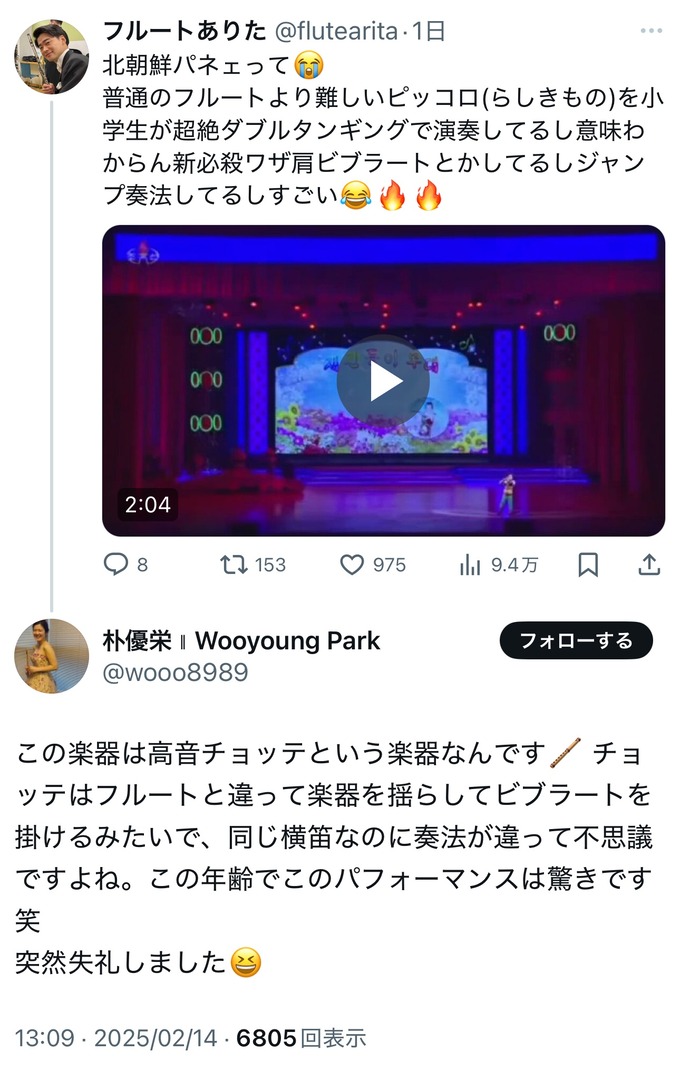Image resolution: width=680 pixels, height=1071 pixels.
Task: Follow Wooyoung Park with フォローする button
Action: (576, 641)
